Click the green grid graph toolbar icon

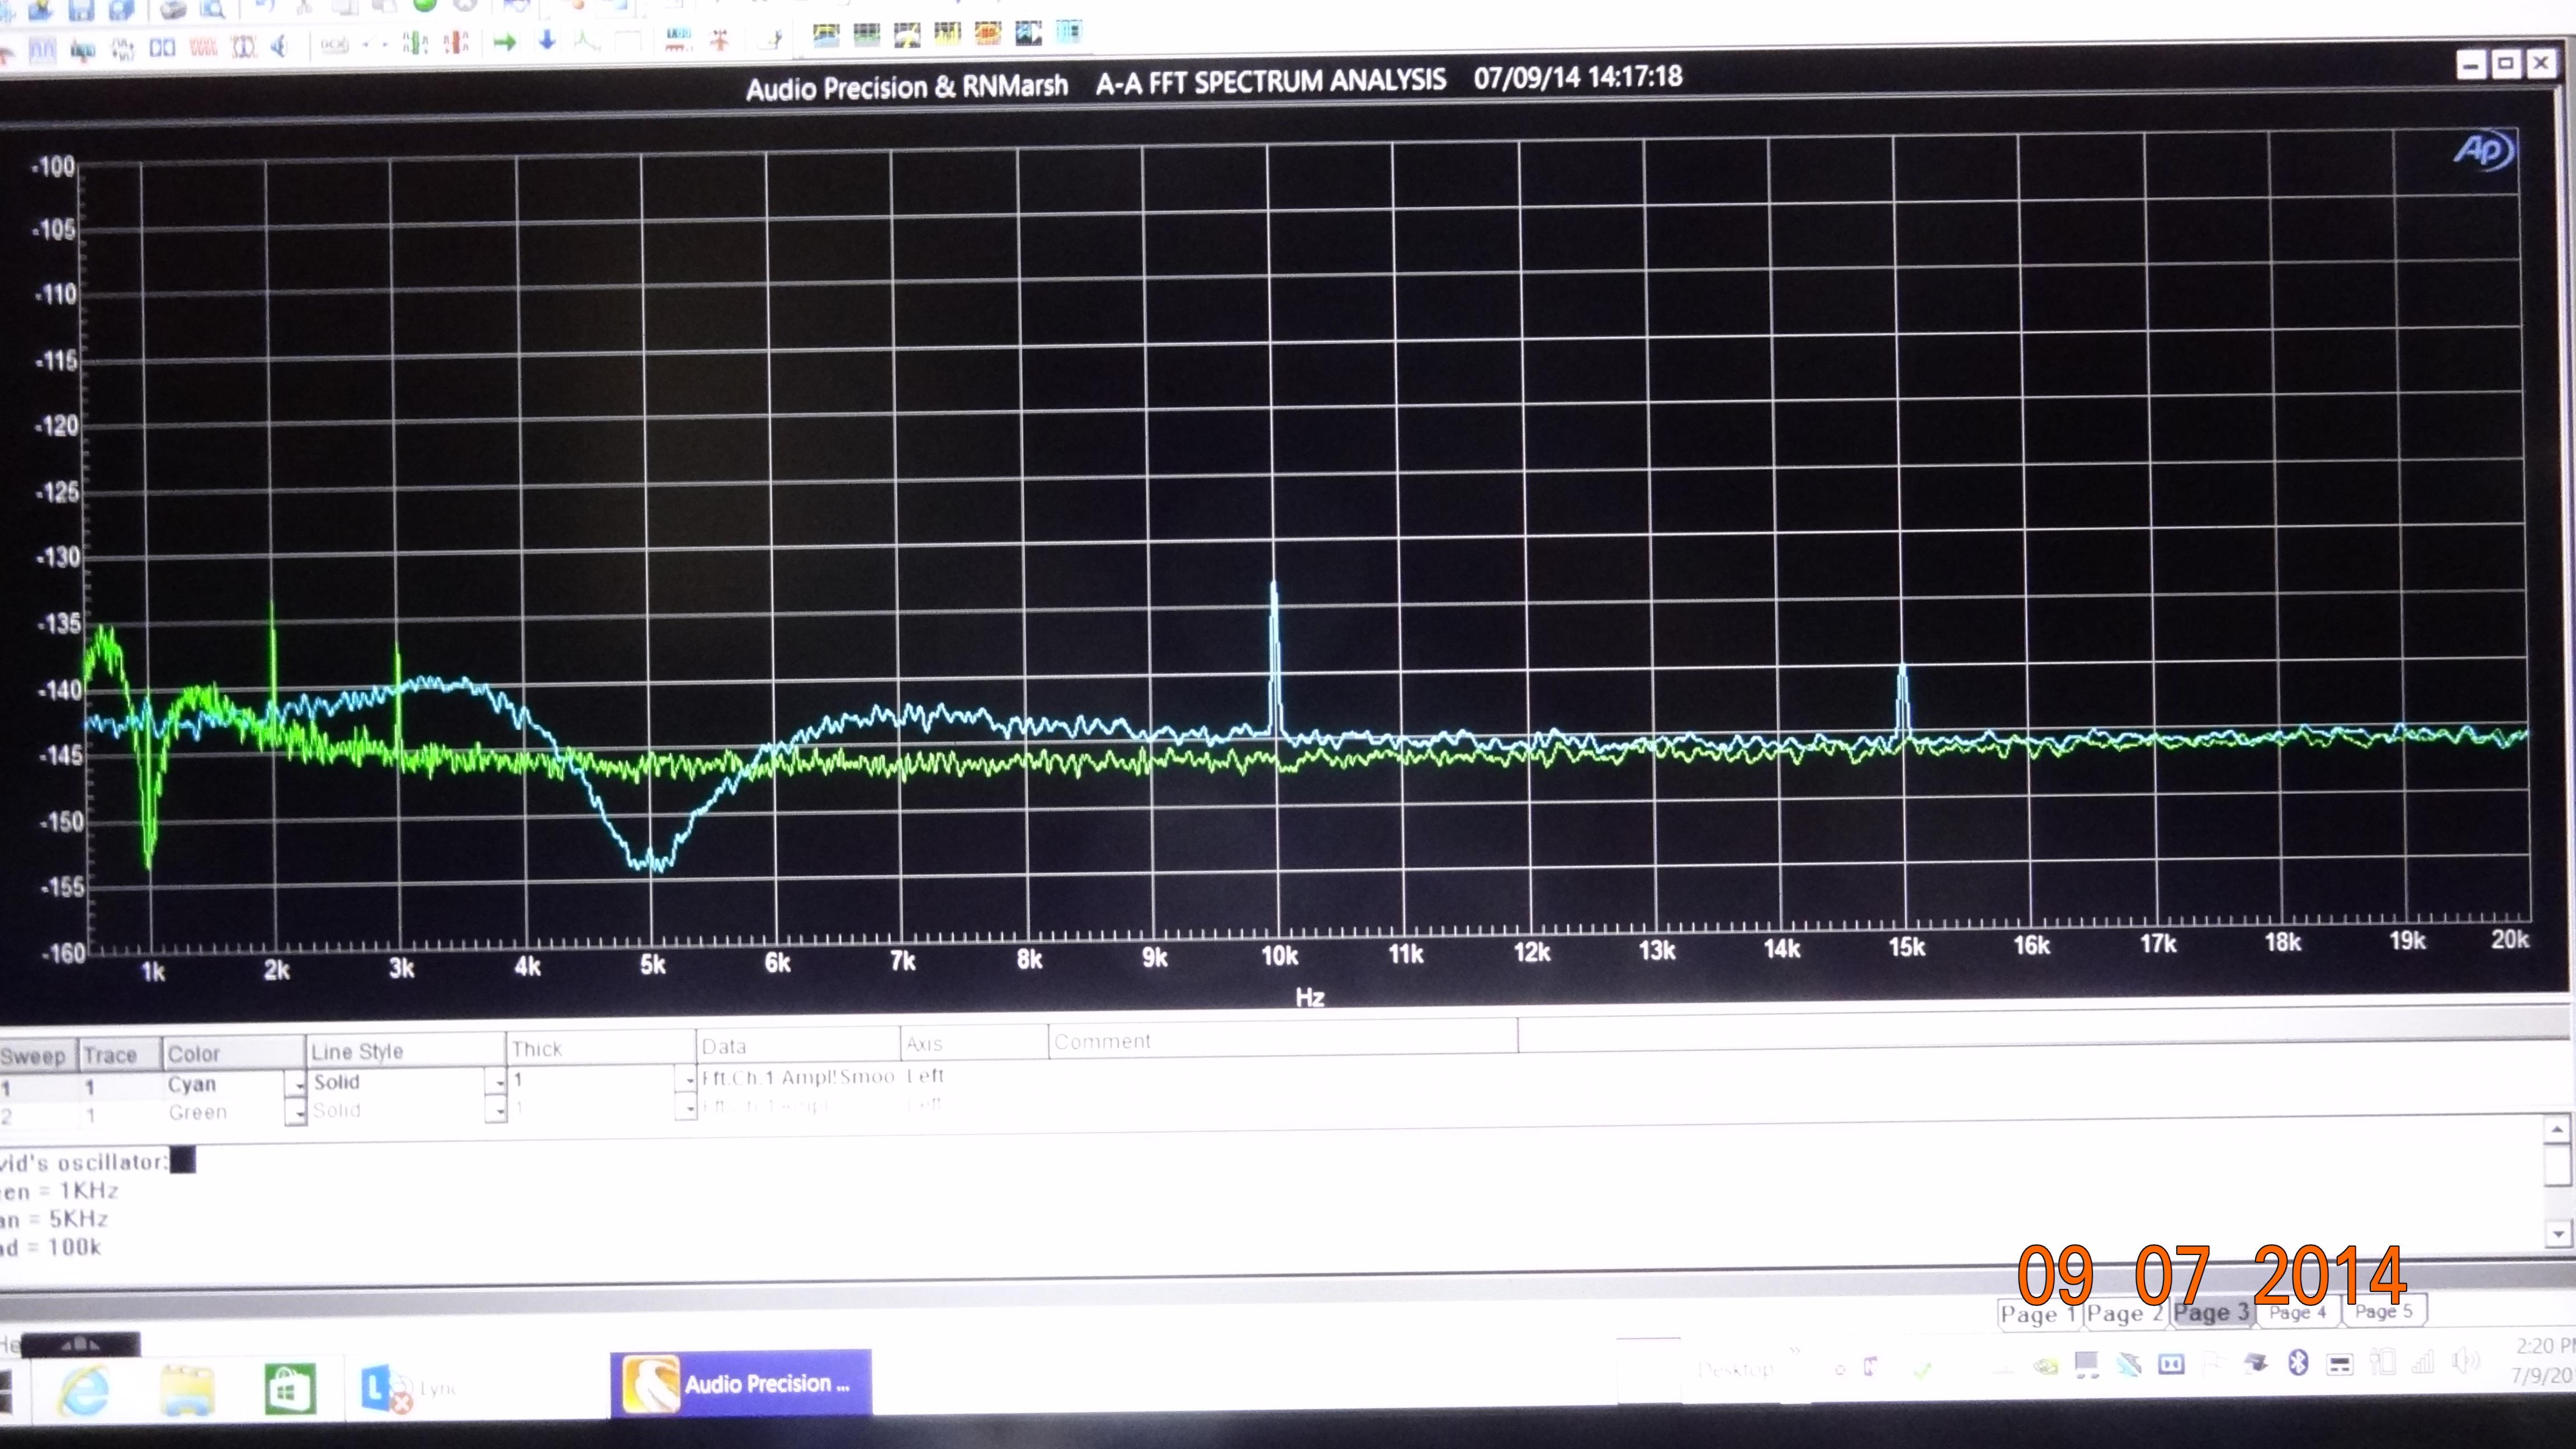click(866, 36)
